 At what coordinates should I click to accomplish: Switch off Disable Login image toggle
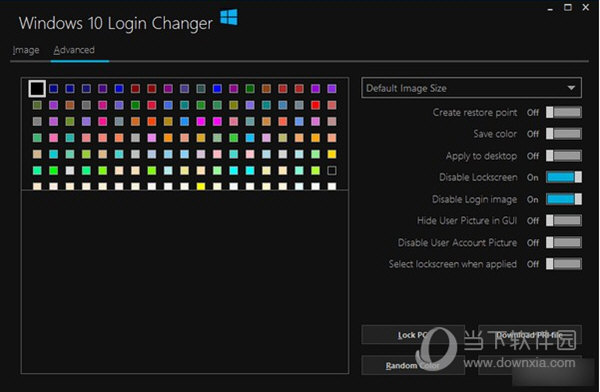tap(564, 199)
